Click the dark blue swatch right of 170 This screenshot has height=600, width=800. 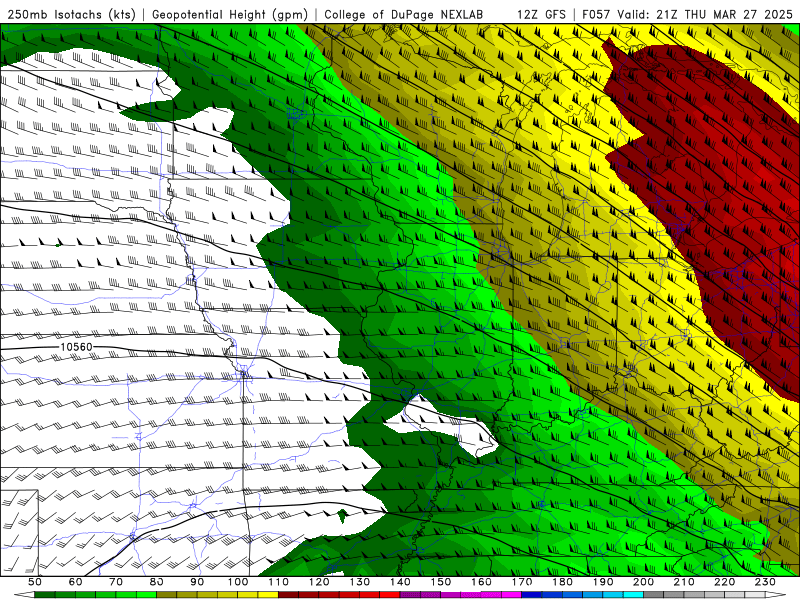[532, 595]
